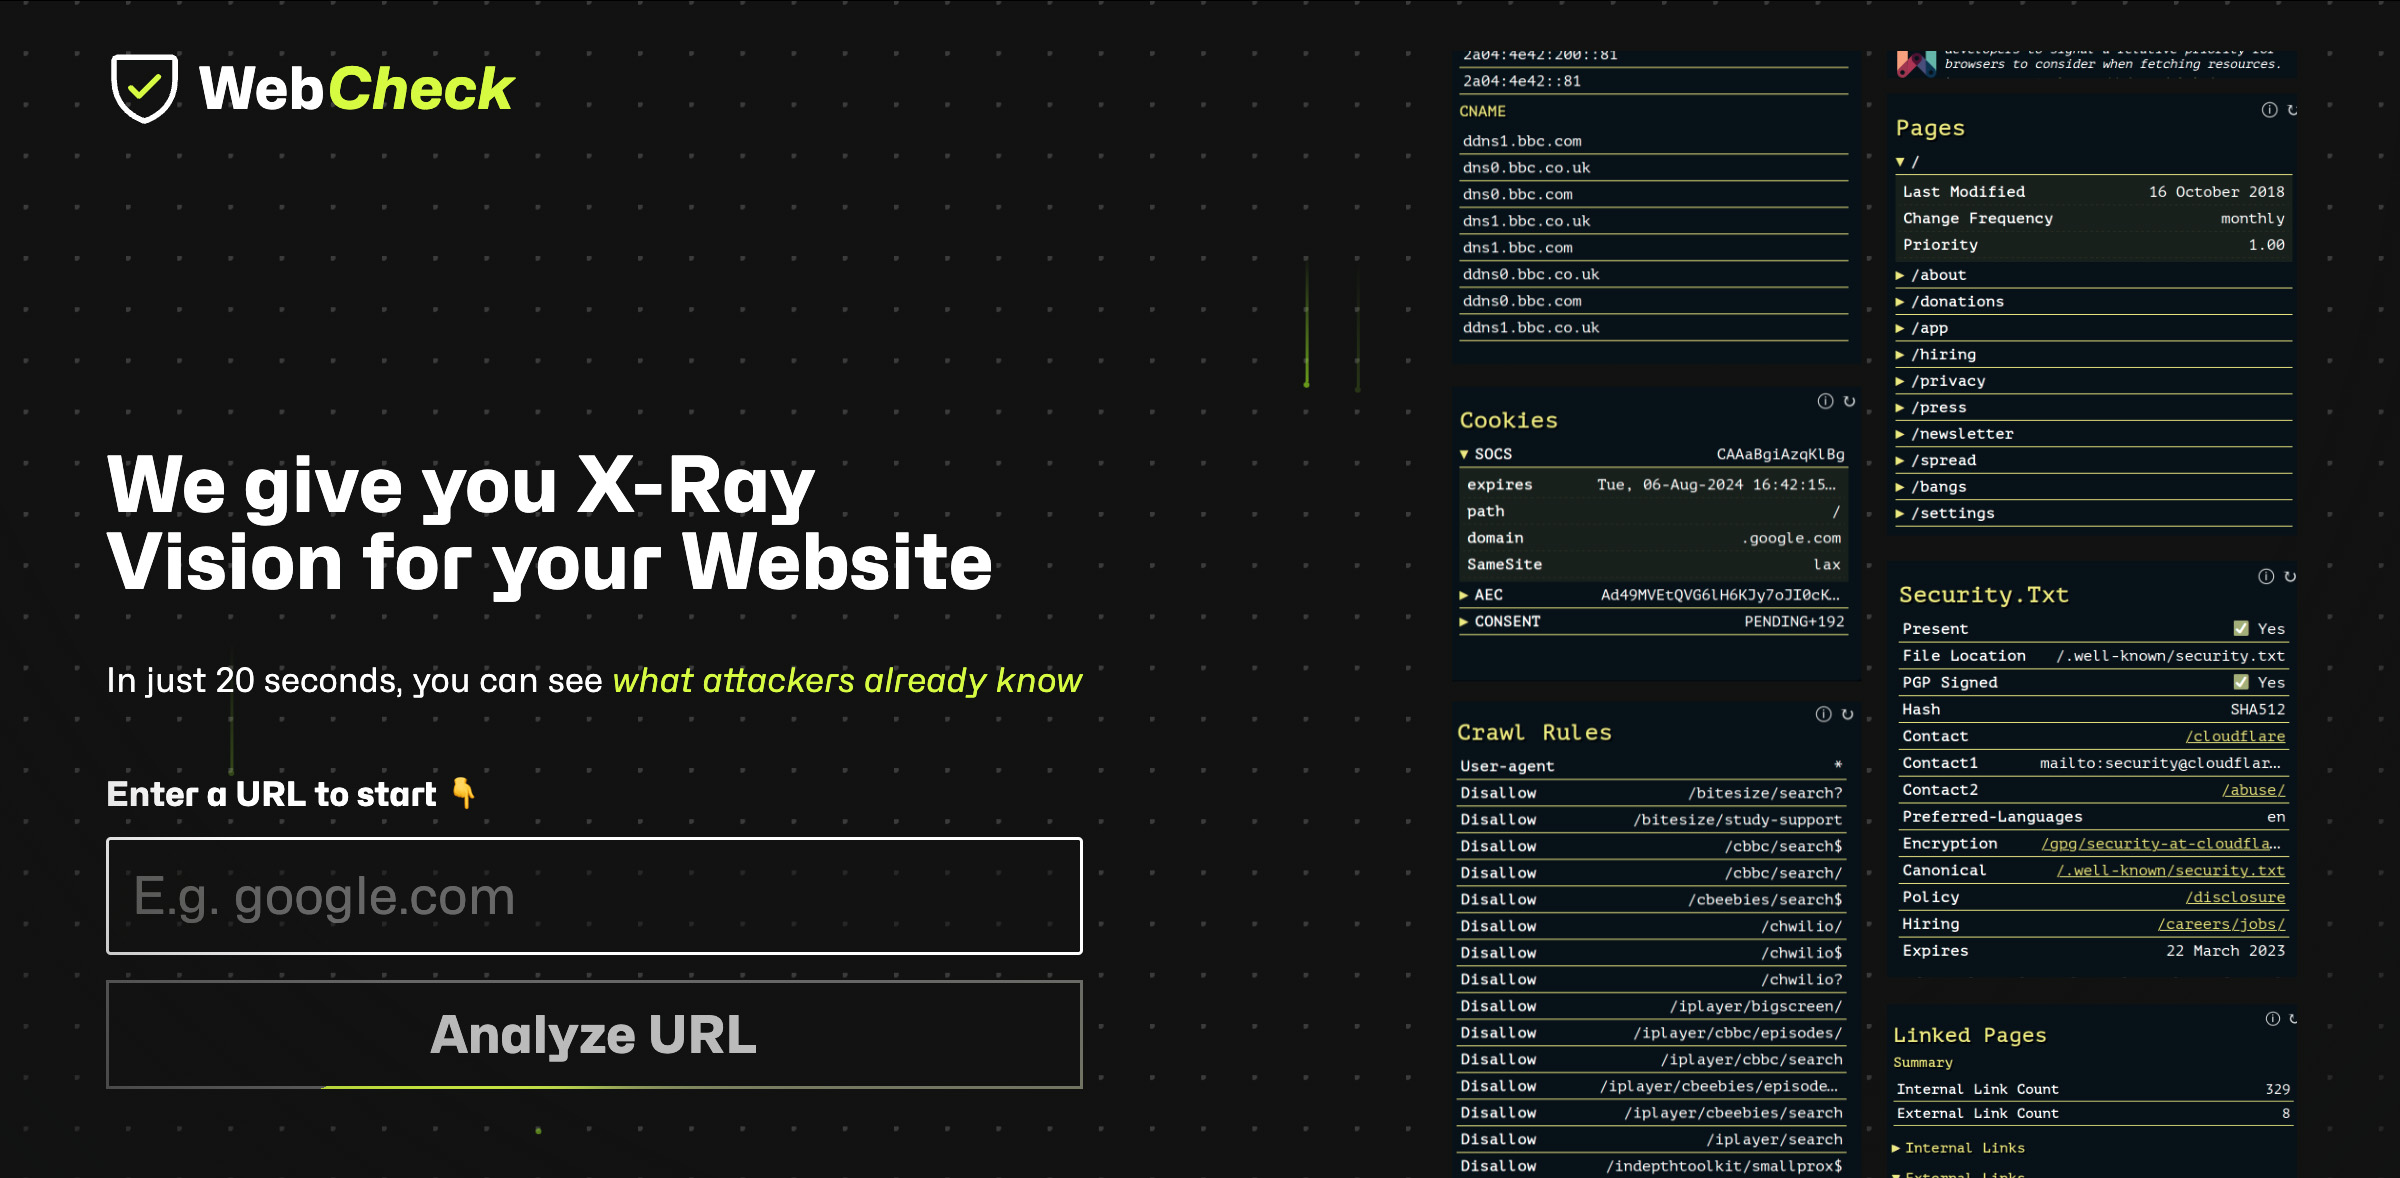Select the cookie expires value

click(x=1716, y=485)
